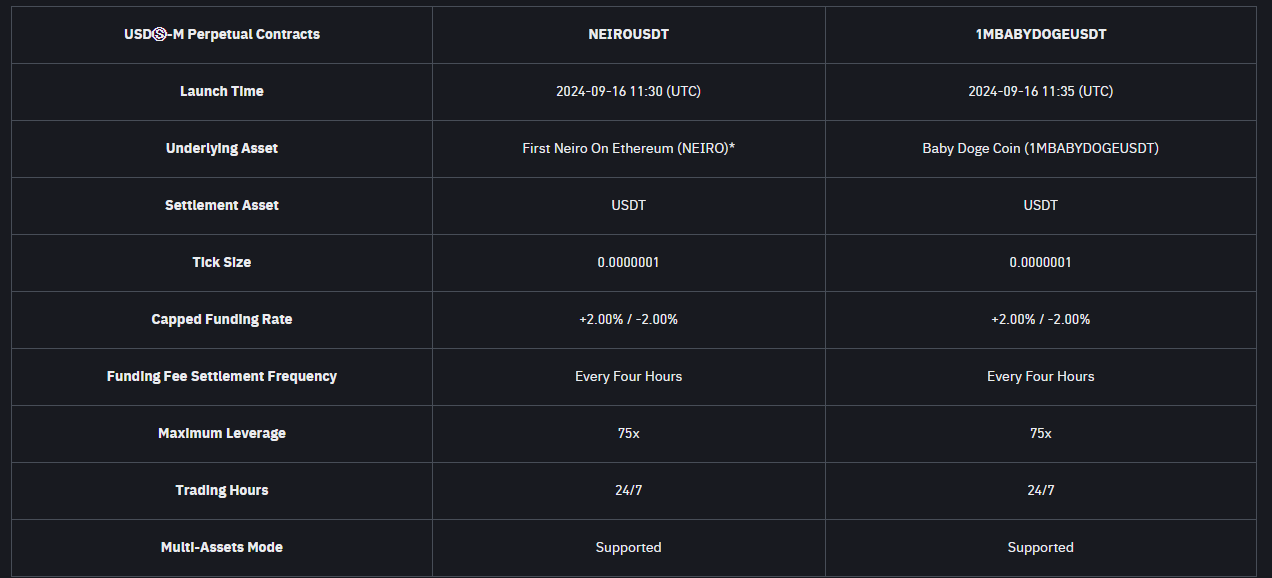Click 1MBABYDOGEUSDT launch time 2024-09-16 11:35 (UTC)

1040,91
